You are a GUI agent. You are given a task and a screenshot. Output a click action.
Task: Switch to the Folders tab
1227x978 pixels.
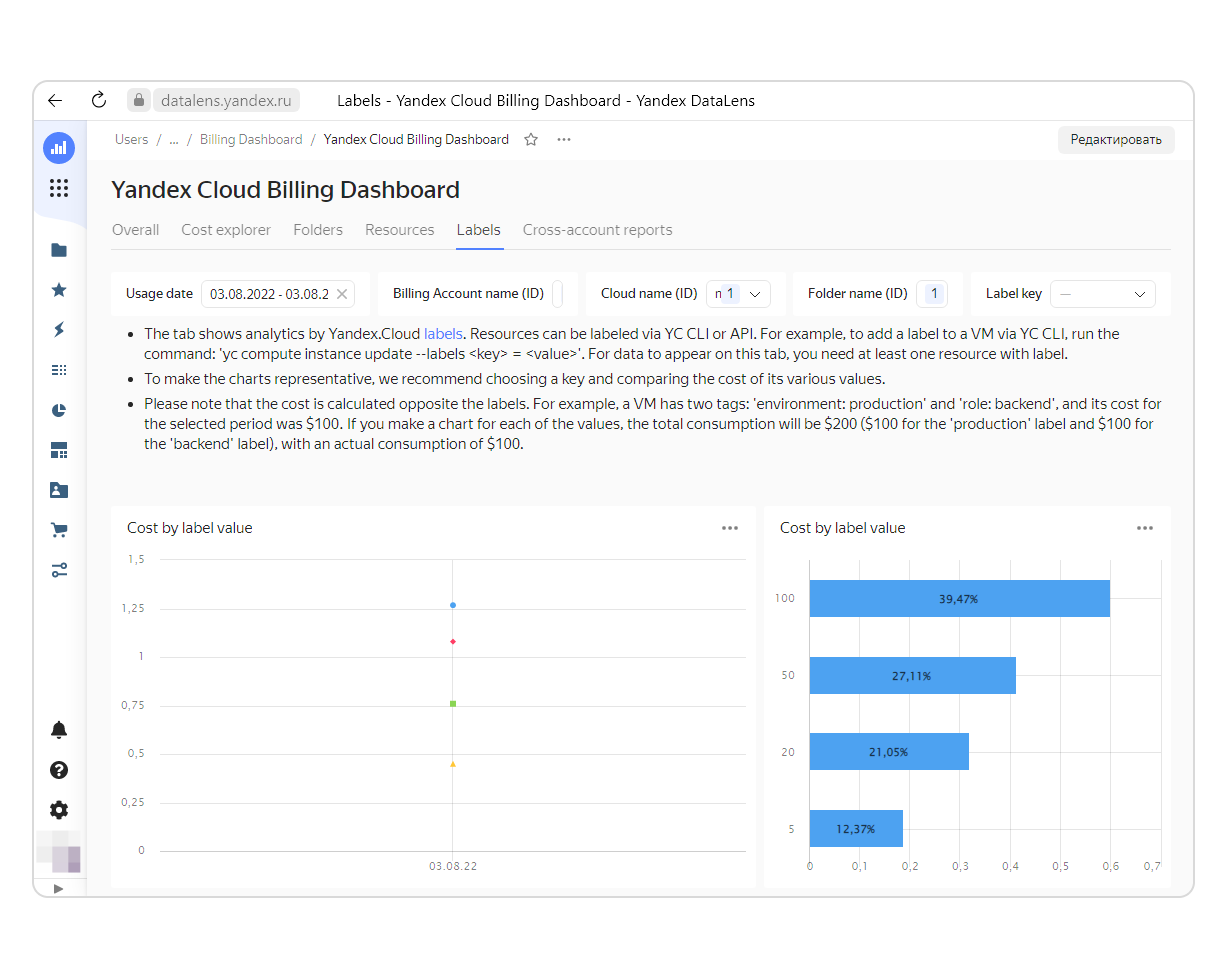[x=318, y=230]
